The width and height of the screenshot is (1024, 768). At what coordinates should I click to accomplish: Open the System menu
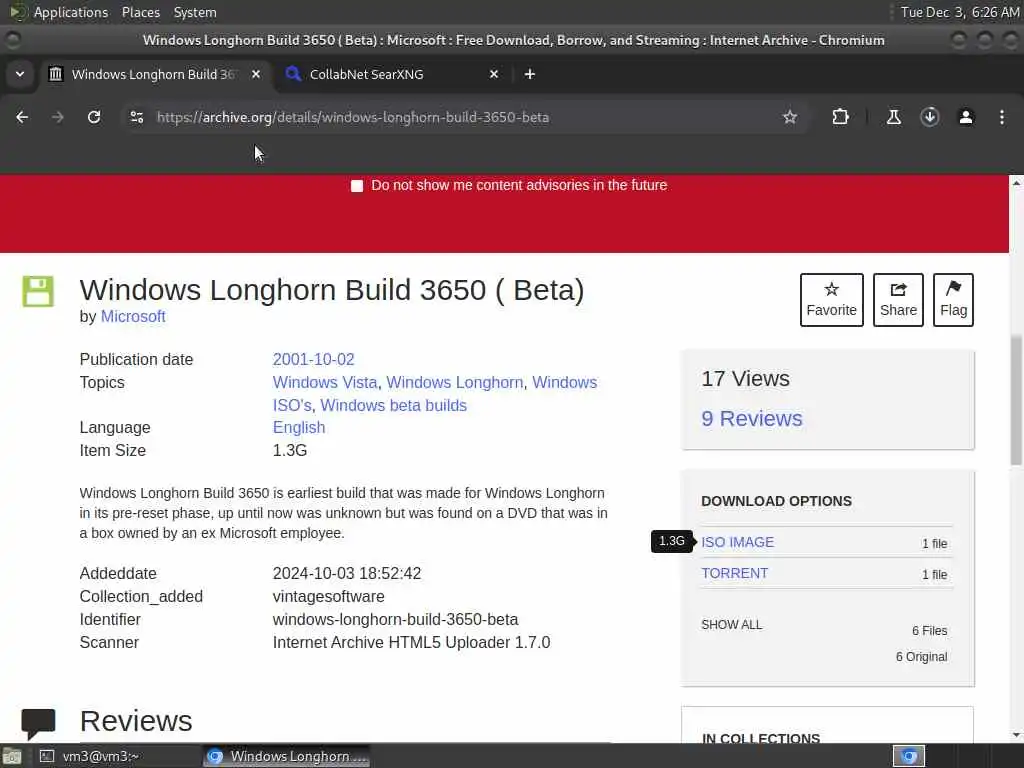click(195, 12)
